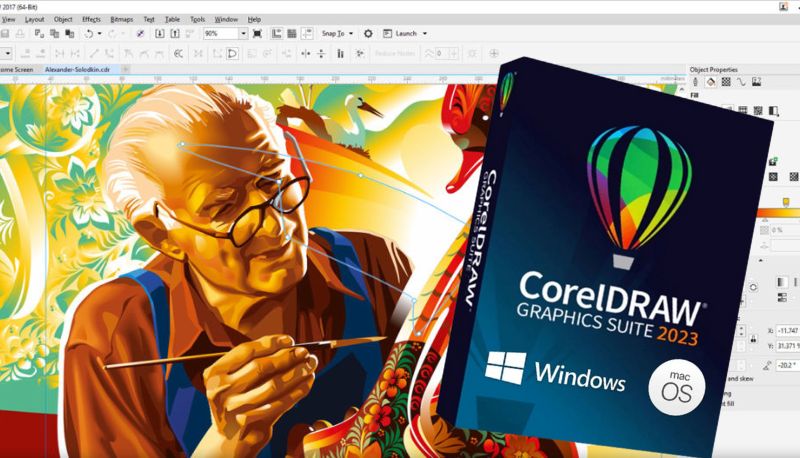Toggle the show grid button

pos(290,33)
